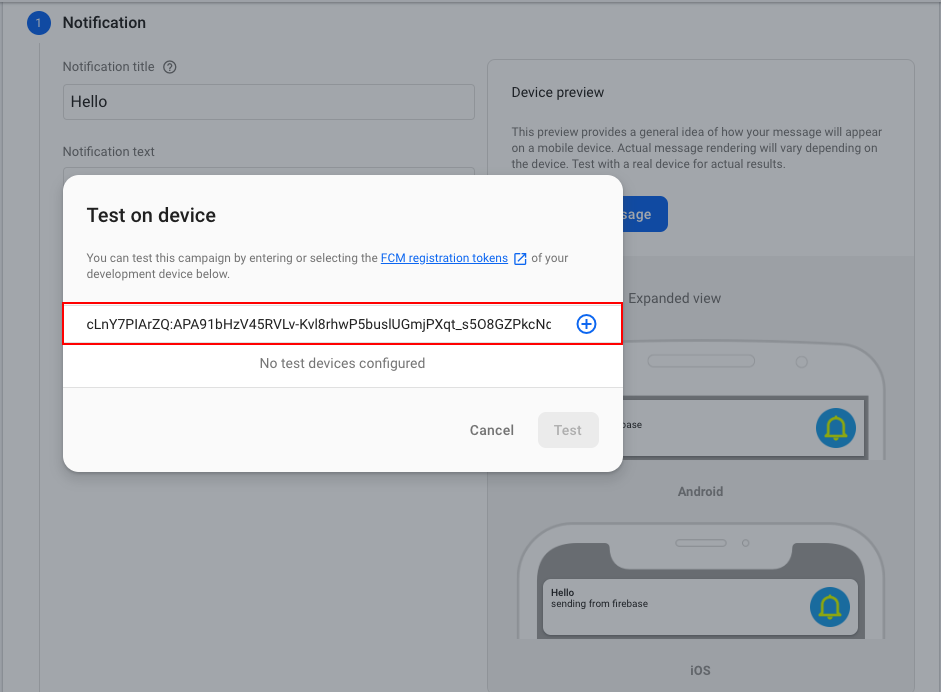Cancel the Test on device dialog
The image size is (941, 692).
pos(491,429)
